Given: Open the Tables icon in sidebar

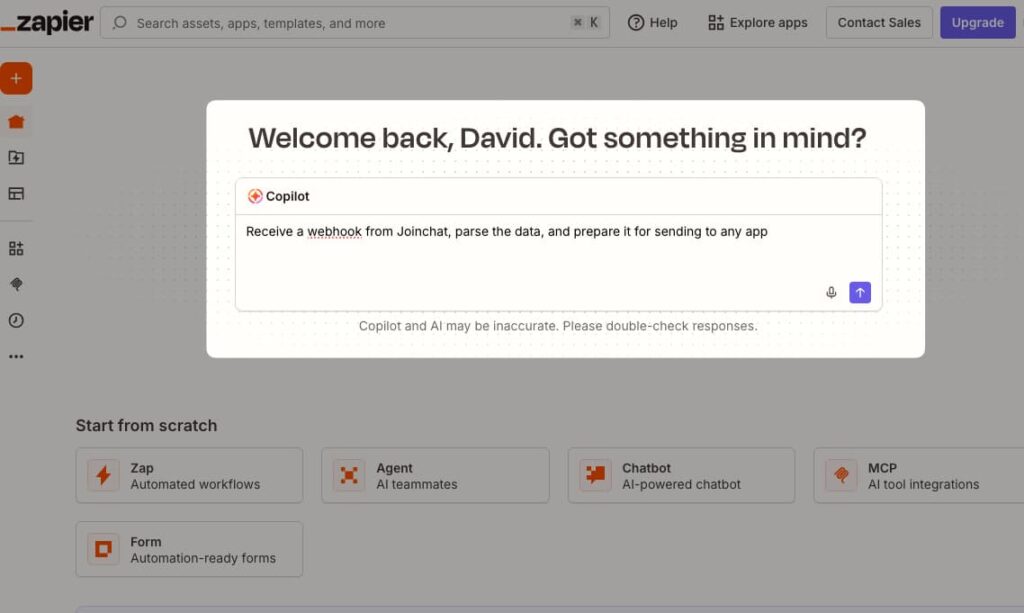Looking at the screenshot, I should [x=16, y=193].
